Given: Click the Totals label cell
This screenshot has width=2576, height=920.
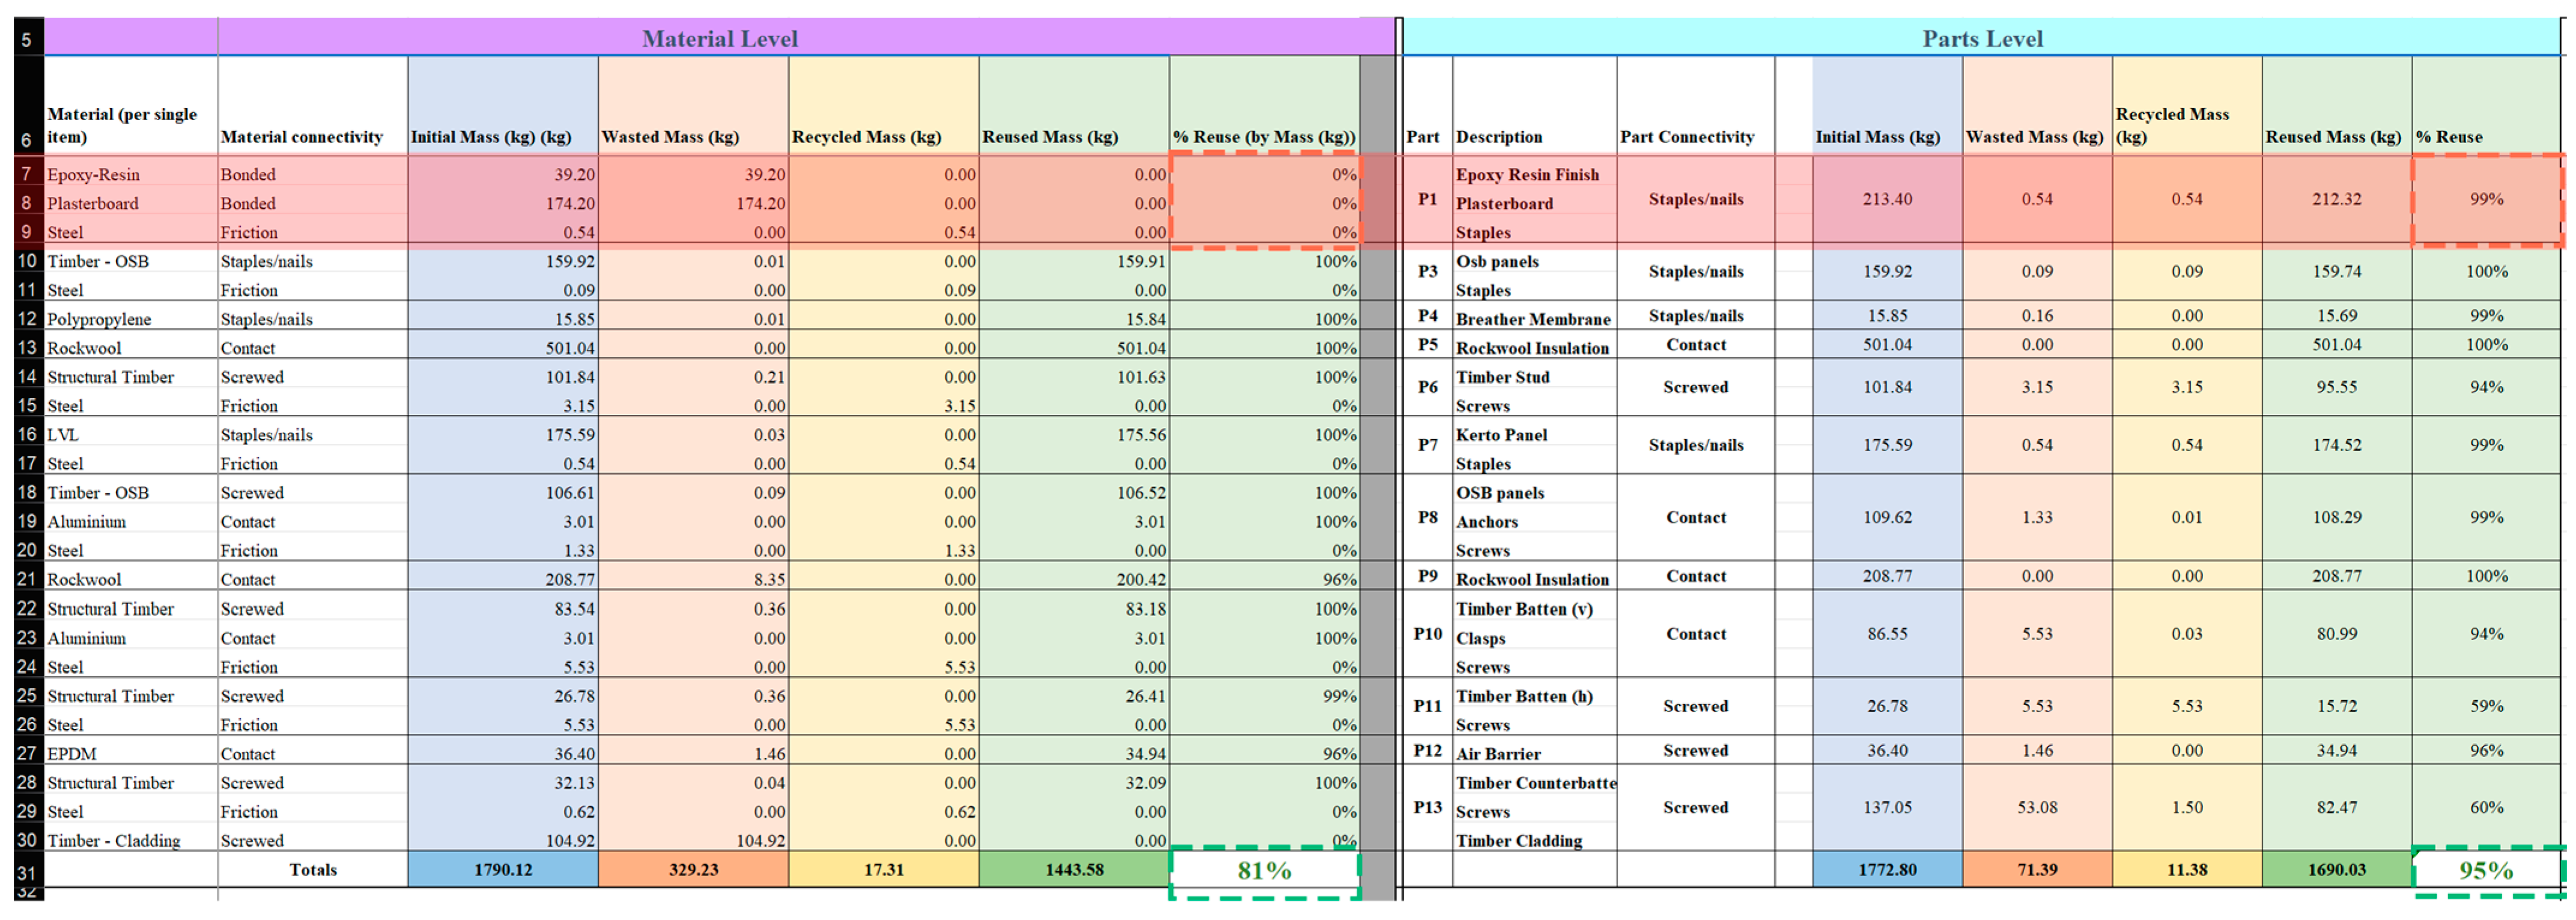Looking at the screenshot, I should (x=313, y=870).
